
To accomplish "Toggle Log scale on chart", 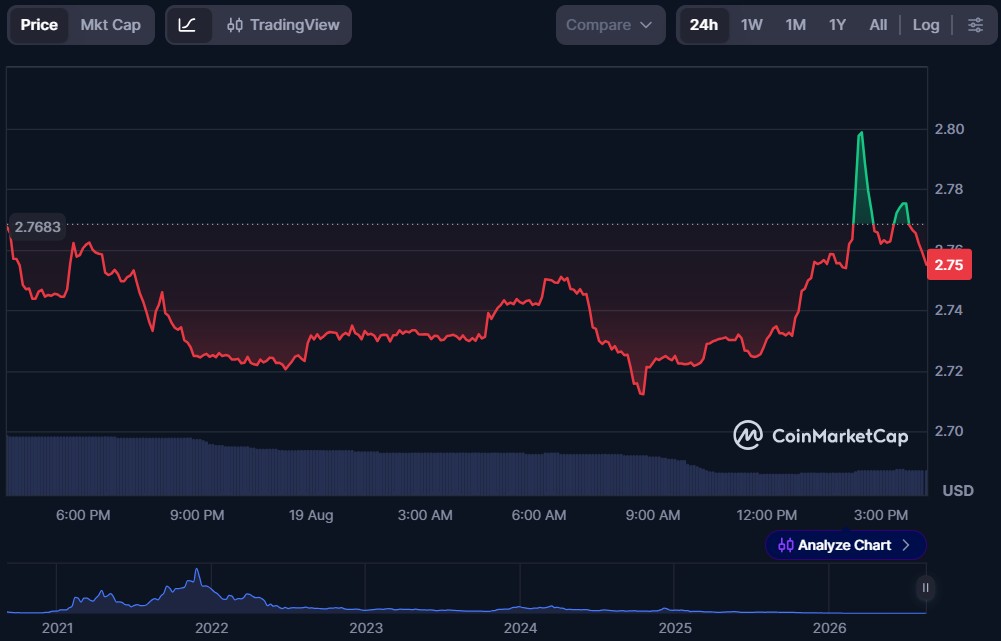I will 926,25.
